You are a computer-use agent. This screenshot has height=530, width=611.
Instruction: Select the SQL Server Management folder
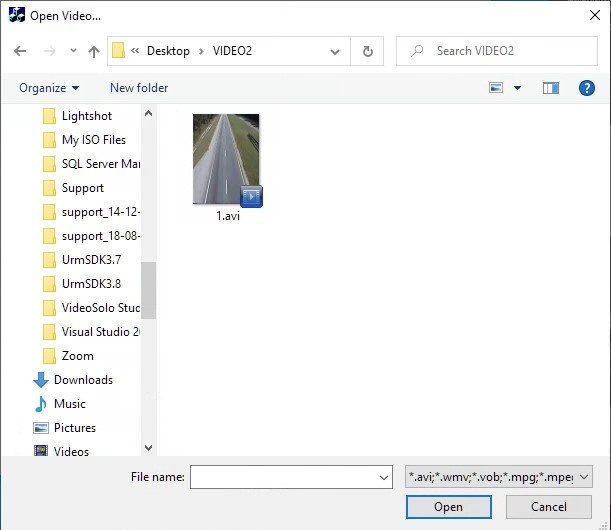101,164
